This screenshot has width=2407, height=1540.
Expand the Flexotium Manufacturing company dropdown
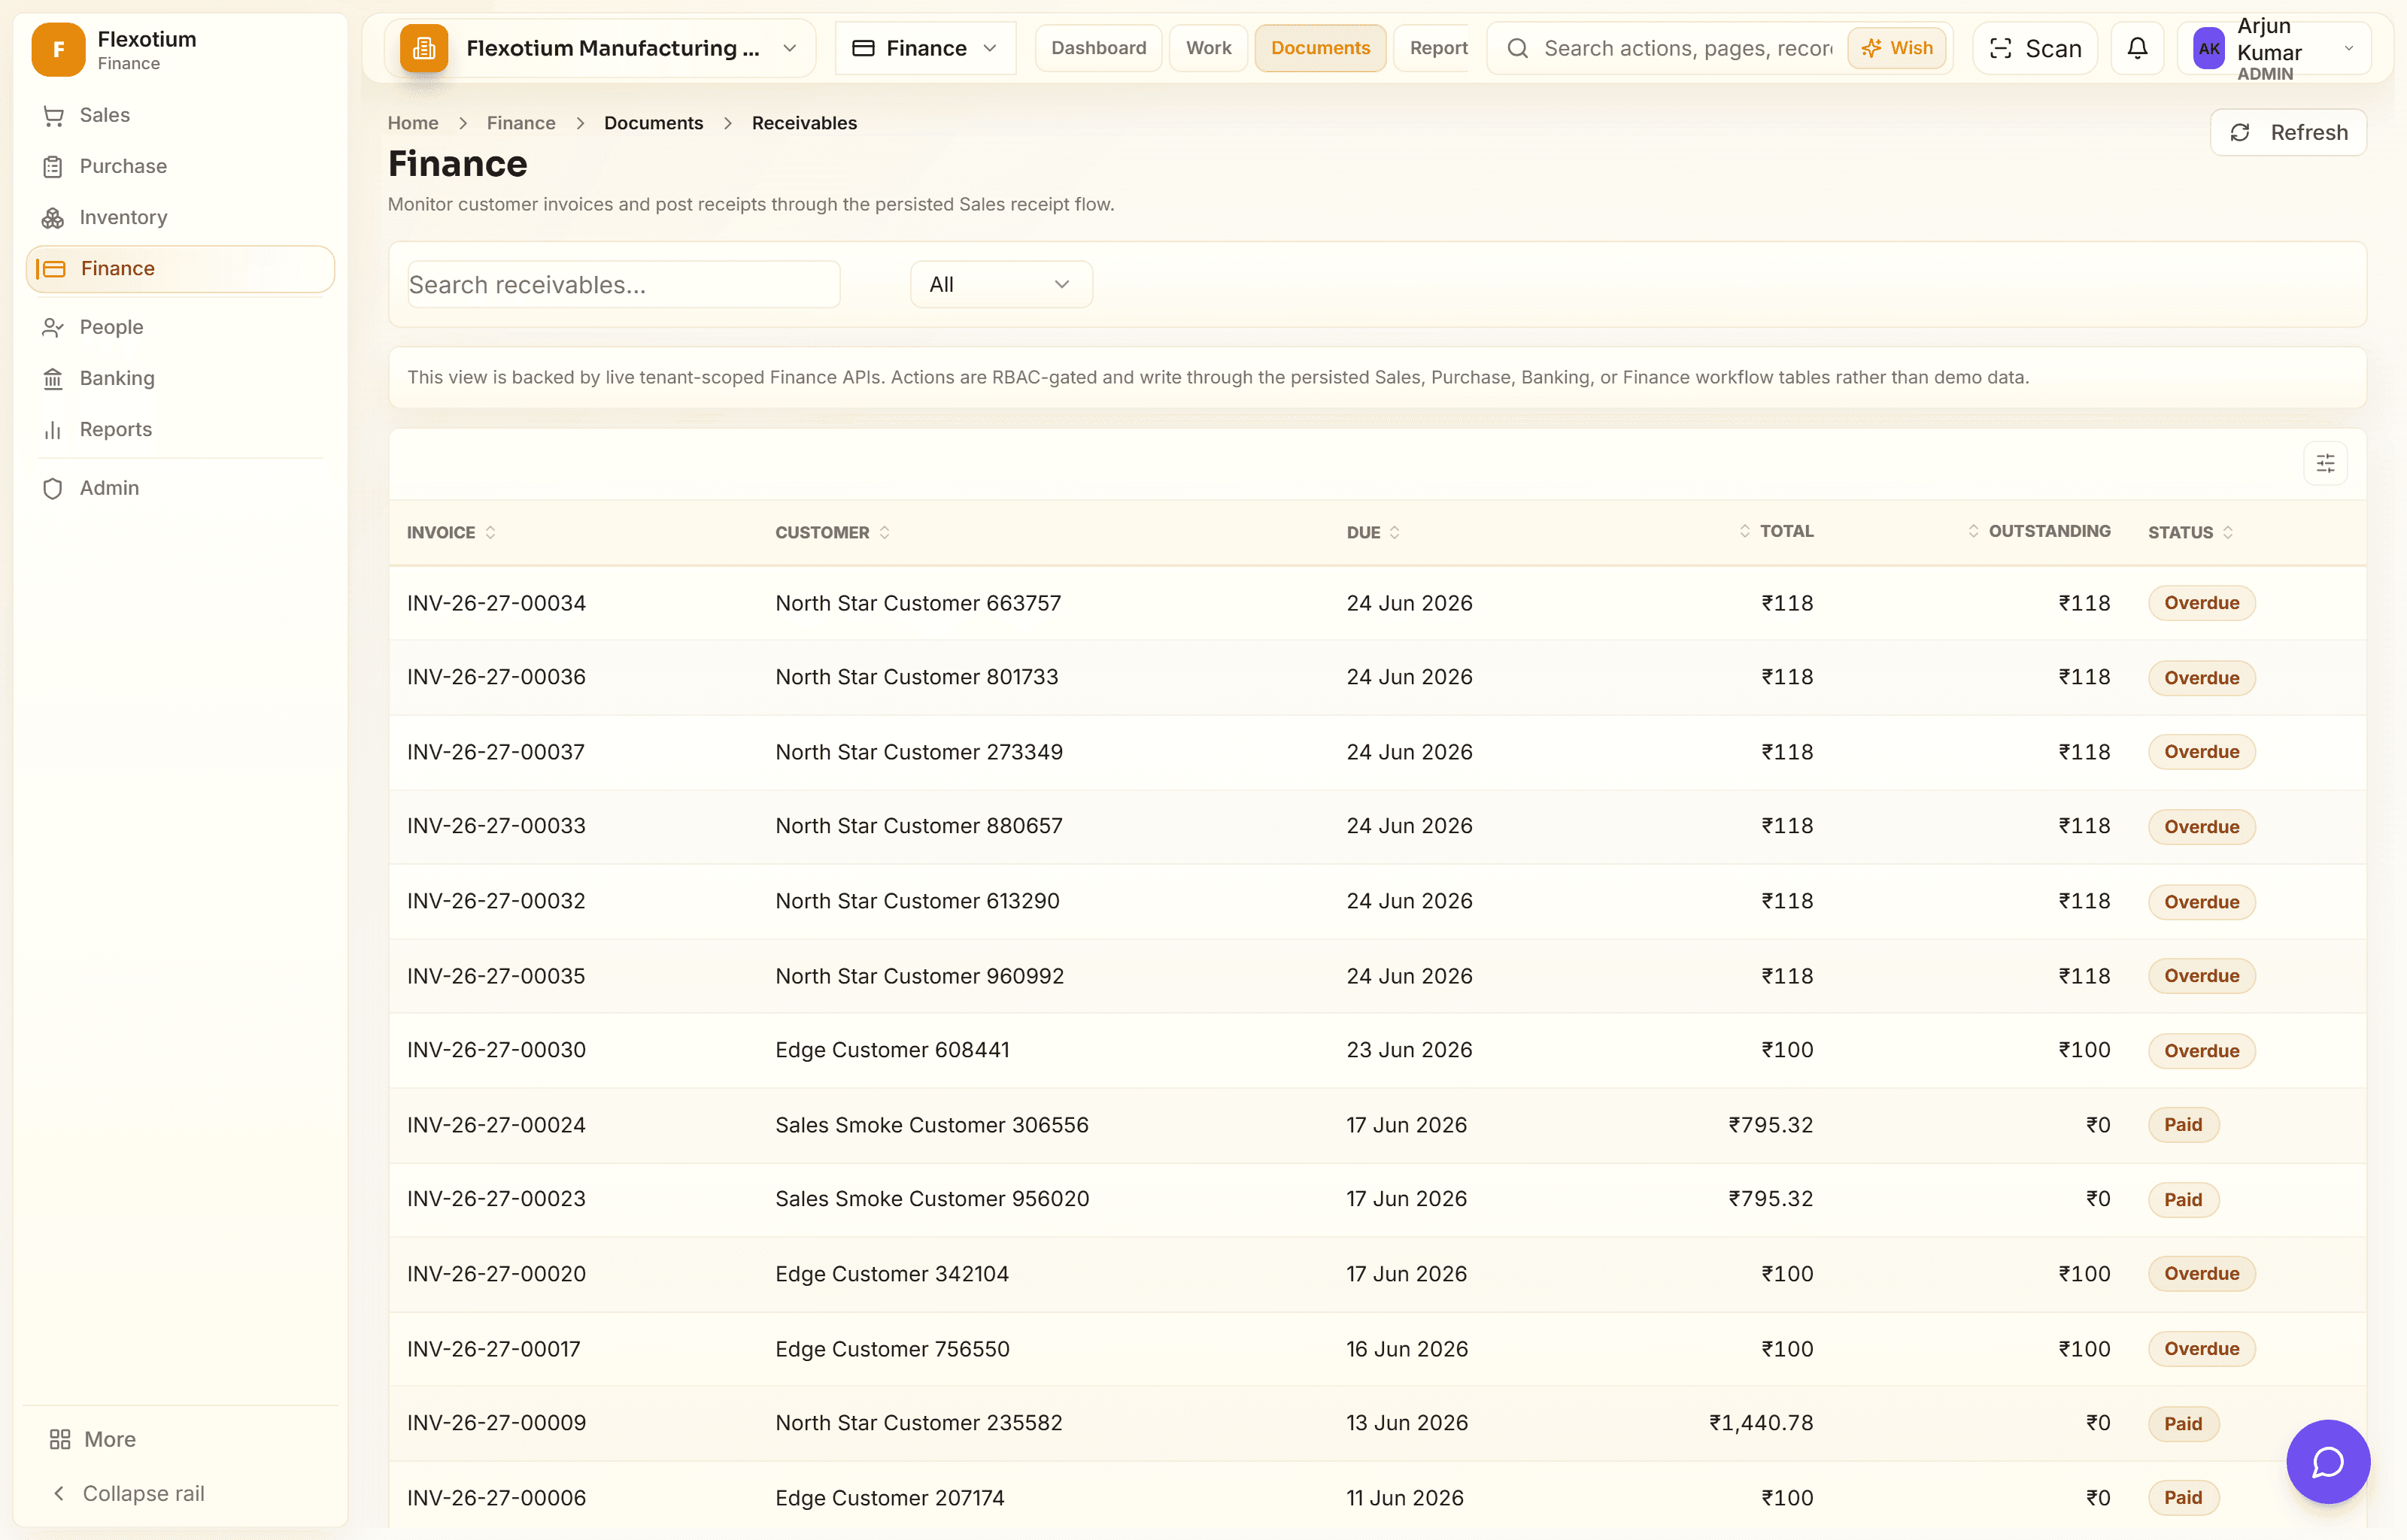point(790,48)
